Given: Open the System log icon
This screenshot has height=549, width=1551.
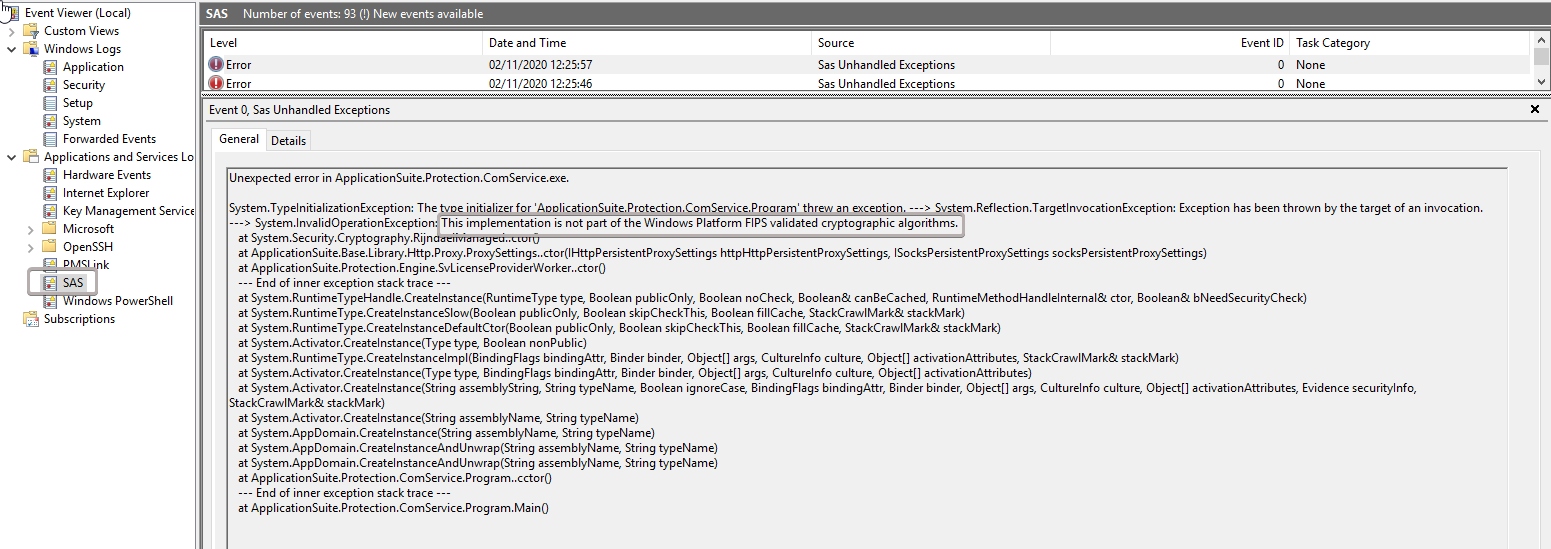Looking at the screenshot, I should tap(50, 121).
